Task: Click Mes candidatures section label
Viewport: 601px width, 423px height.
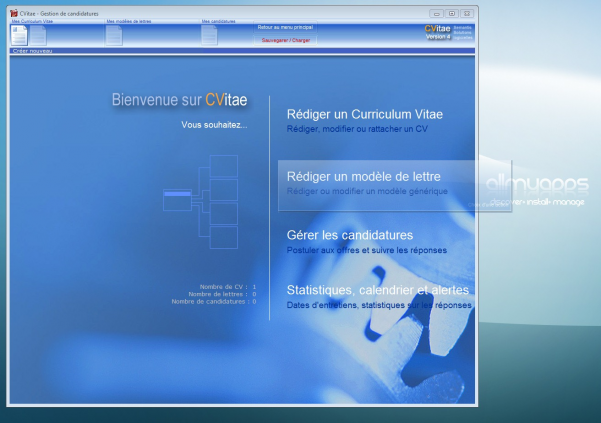Action: click(218, 21)
